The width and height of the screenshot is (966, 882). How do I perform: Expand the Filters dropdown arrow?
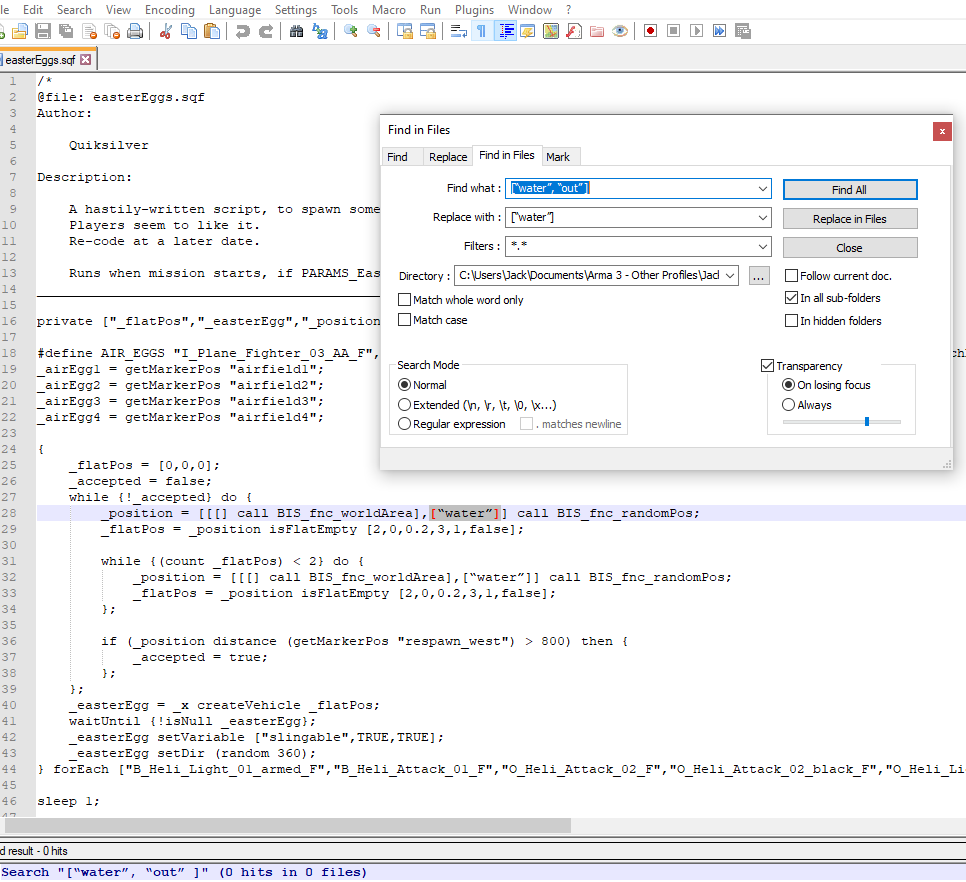(763, 246)
